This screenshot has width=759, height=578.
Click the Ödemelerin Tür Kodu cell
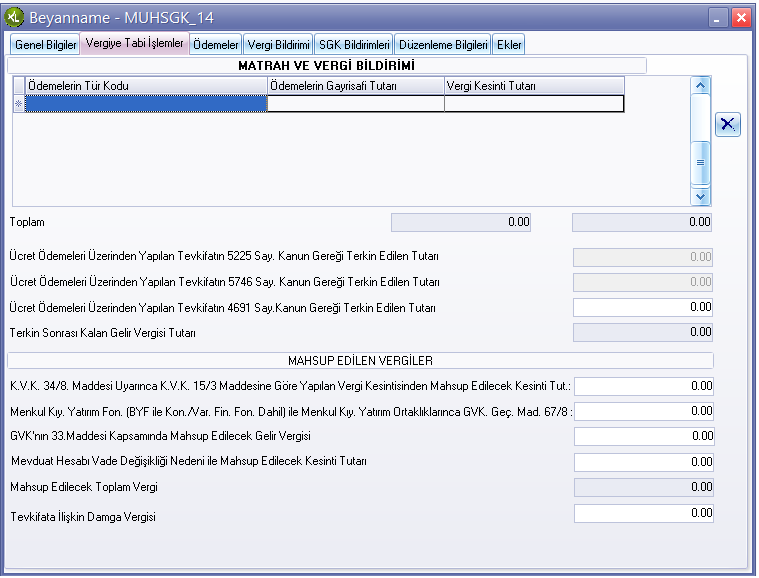146,103
